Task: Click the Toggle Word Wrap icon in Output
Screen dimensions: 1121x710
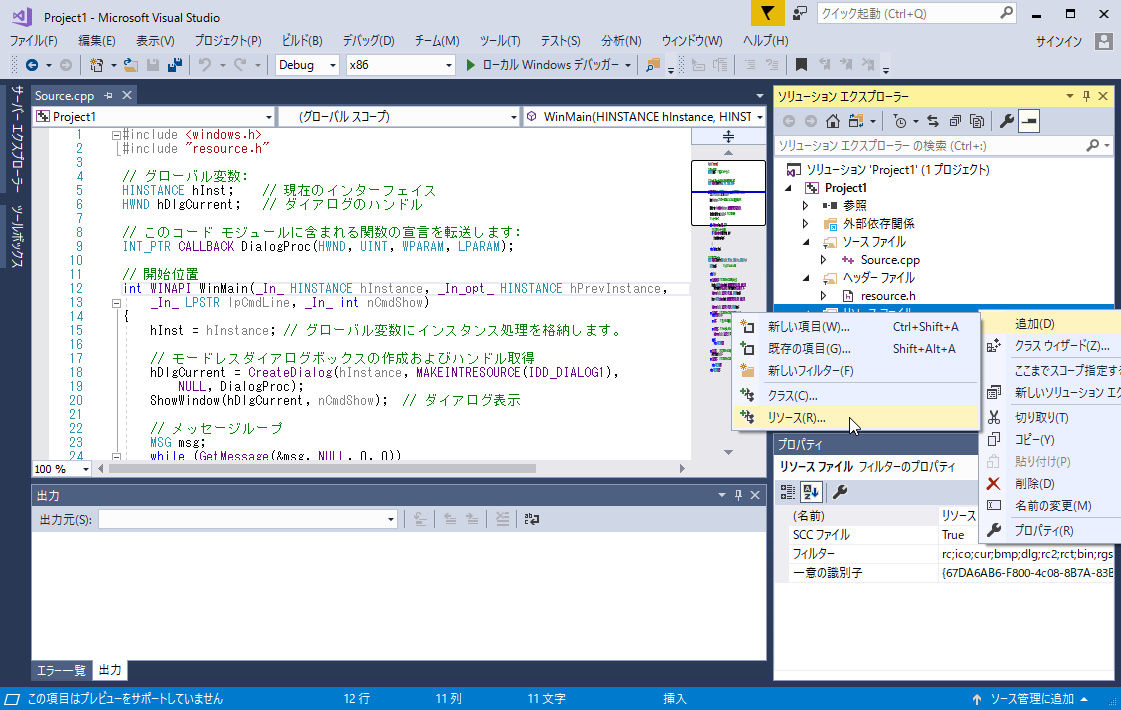Action: [532, 519]
